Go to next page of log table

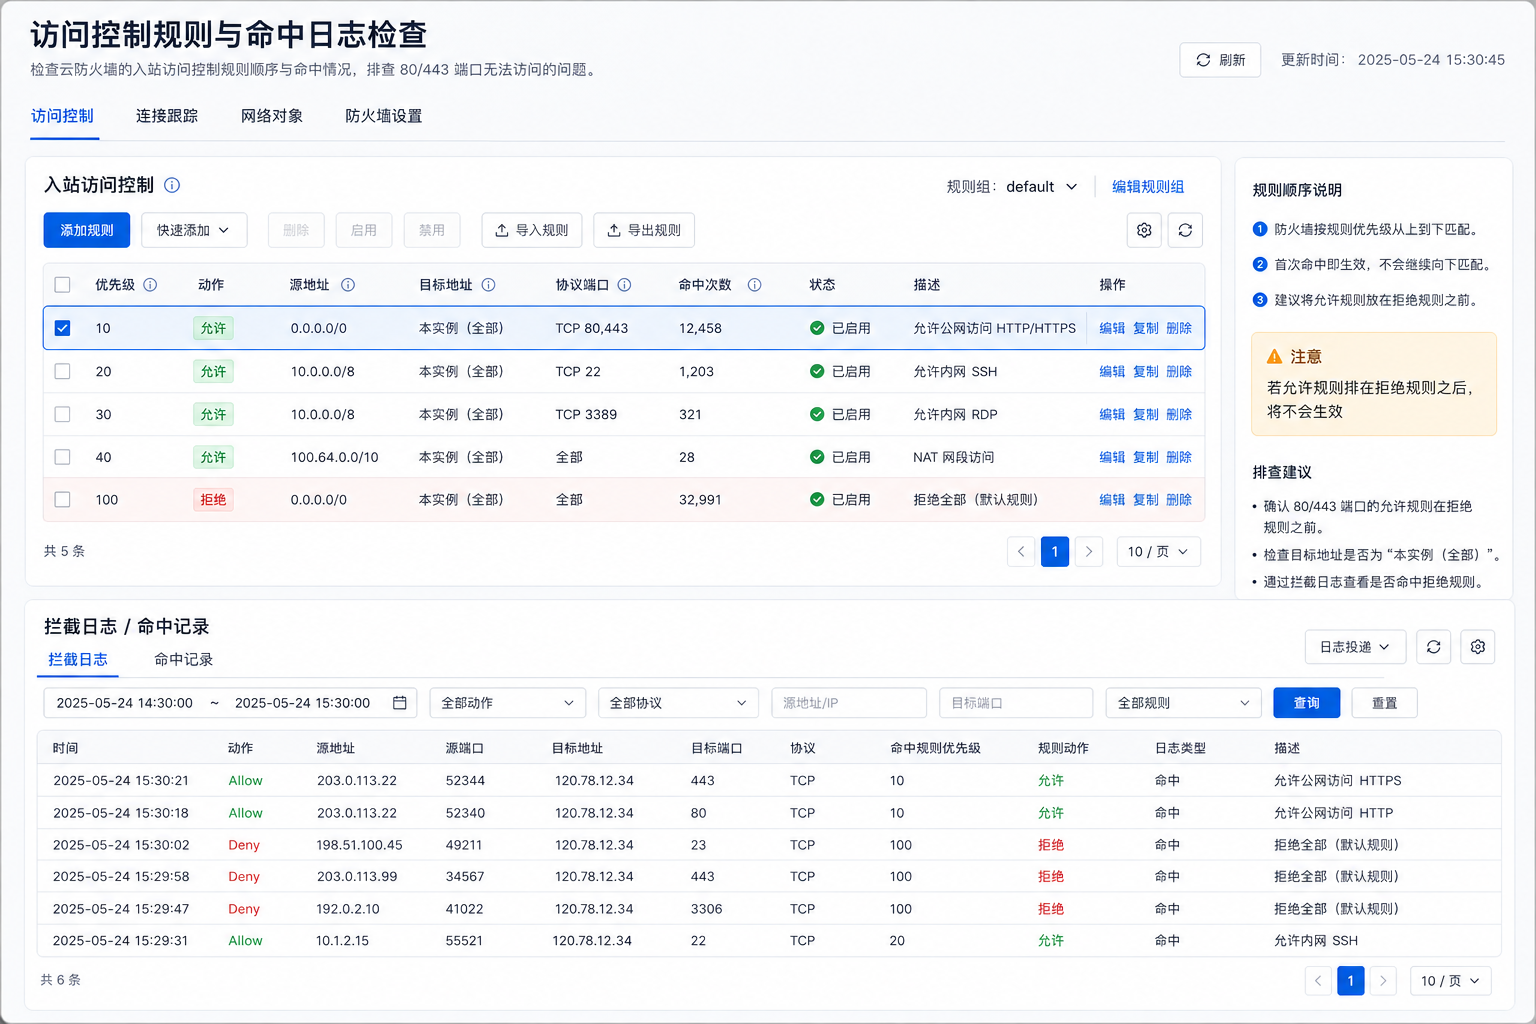tap(1383, 981)
